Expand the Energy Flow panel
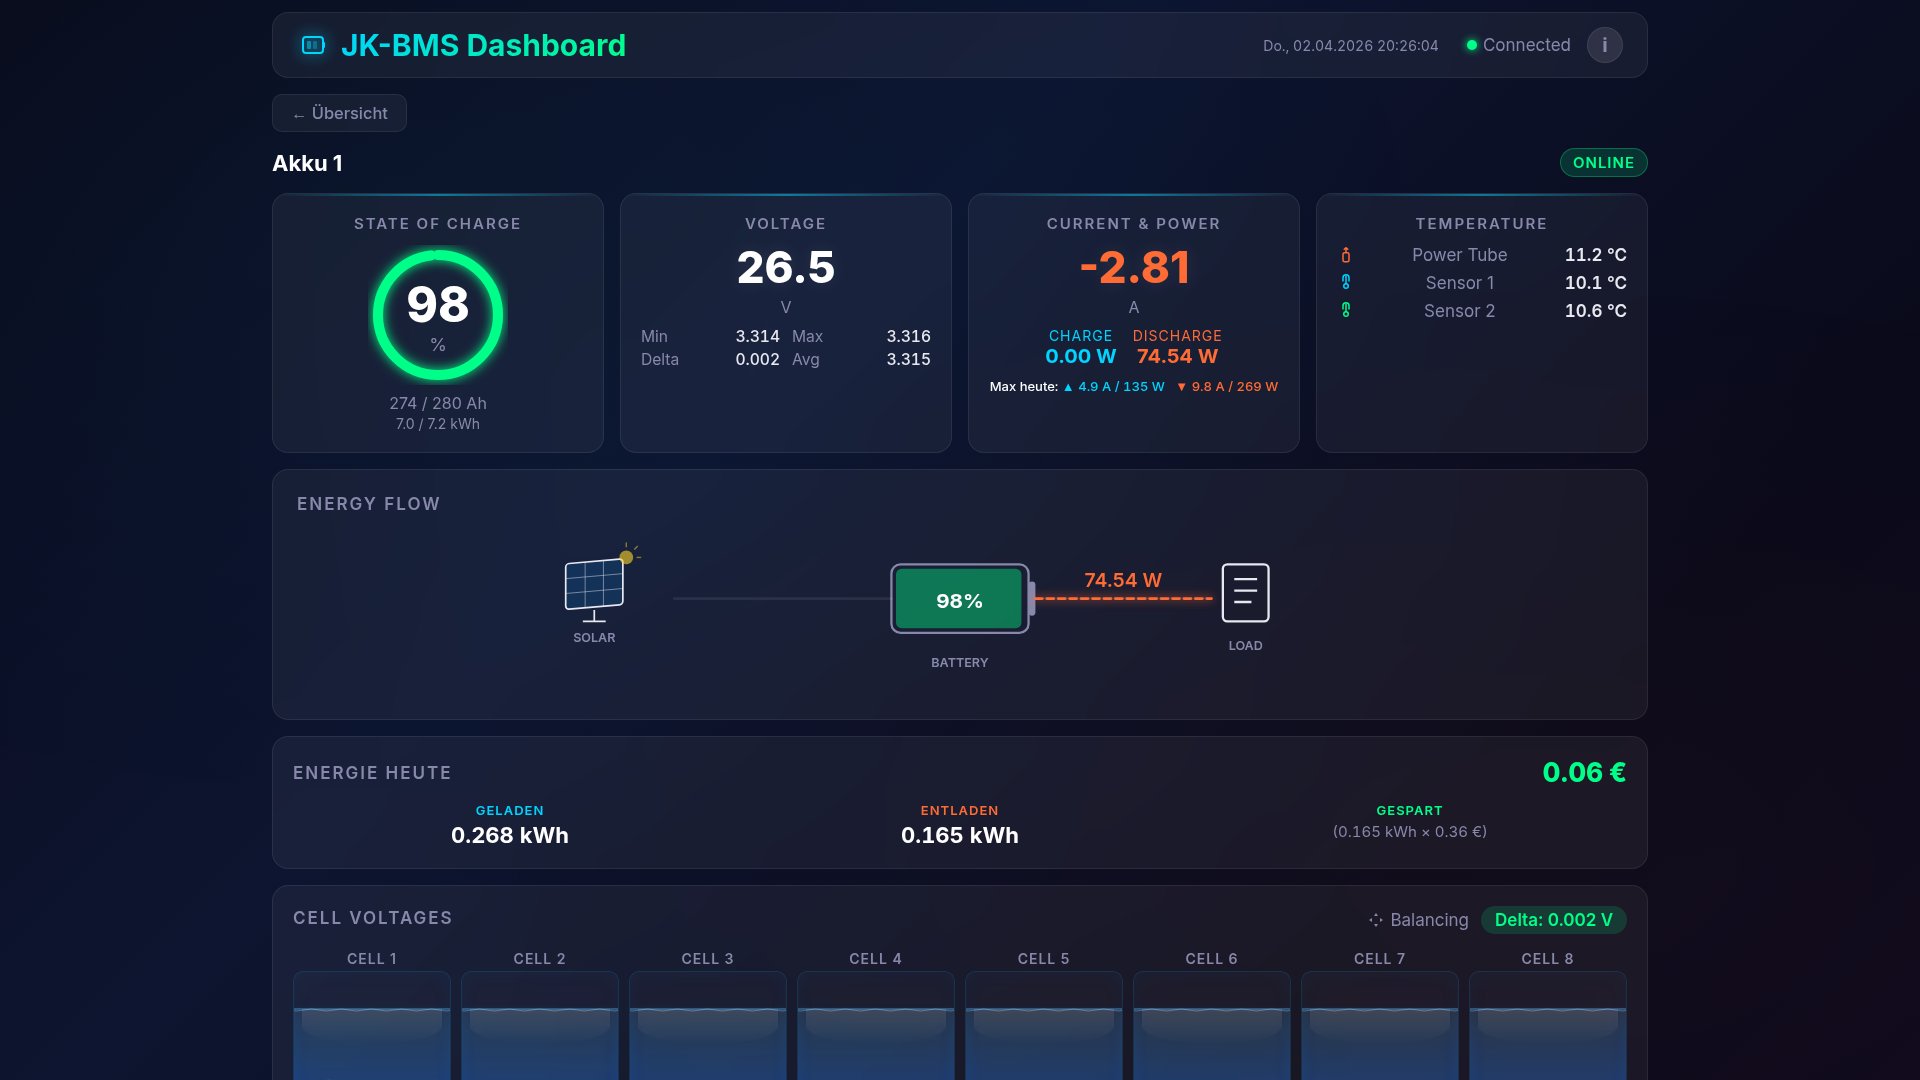 point(368,504)
